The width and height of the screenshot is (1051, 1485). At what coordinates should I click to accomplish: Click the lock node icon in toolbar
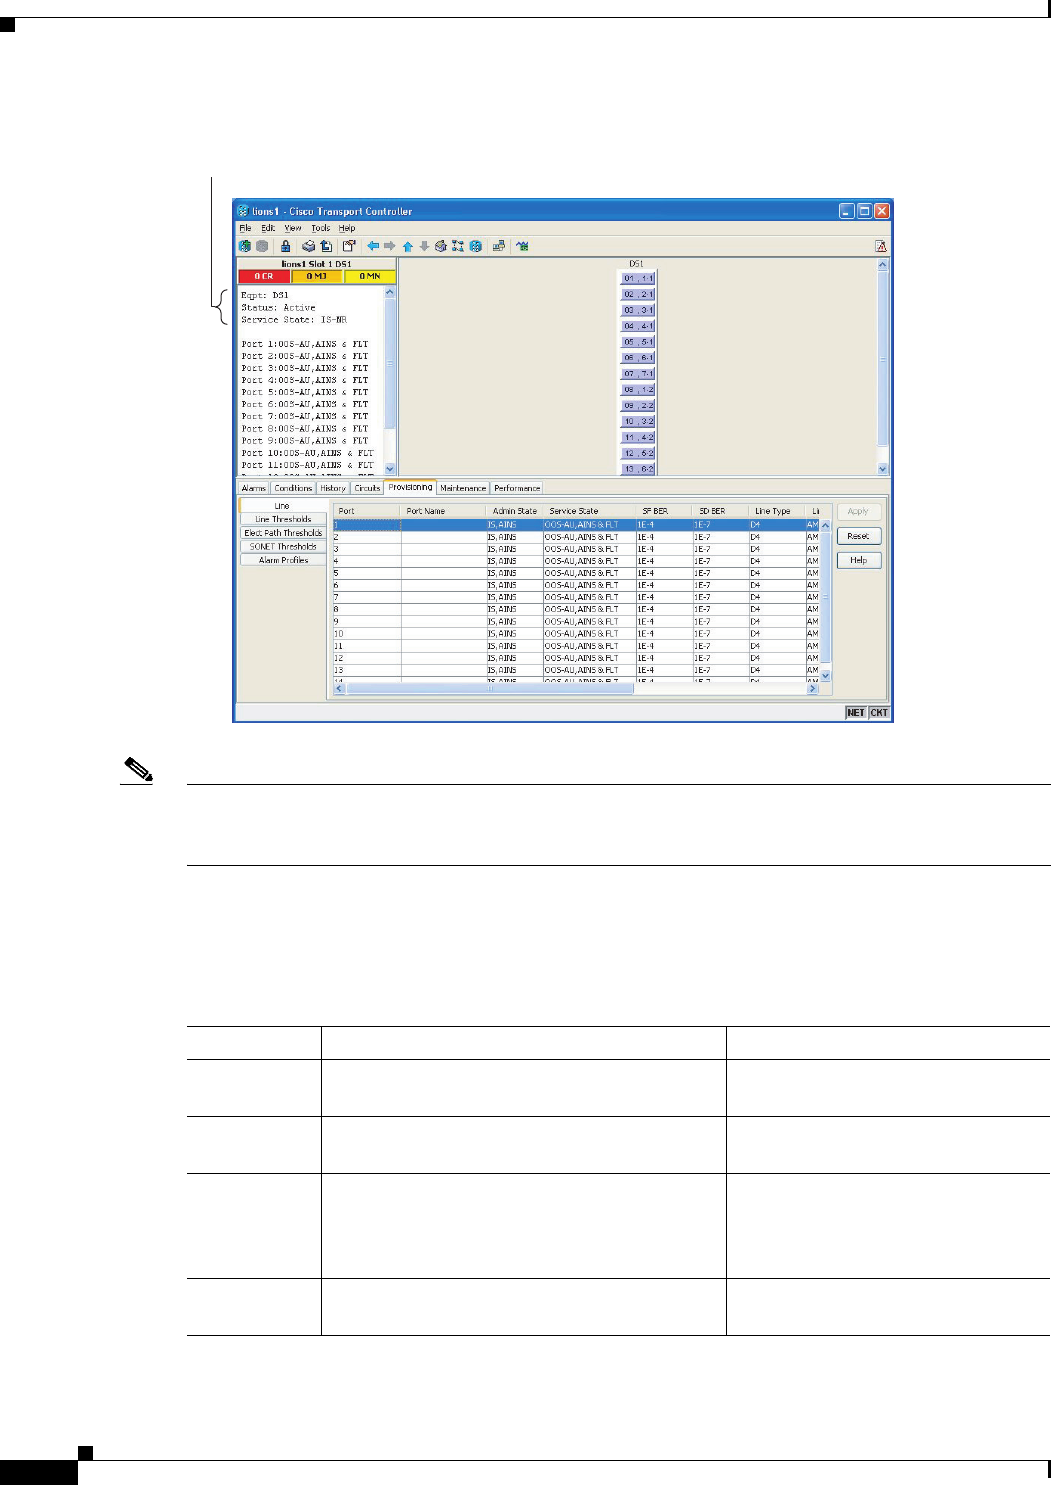(286, 246)
